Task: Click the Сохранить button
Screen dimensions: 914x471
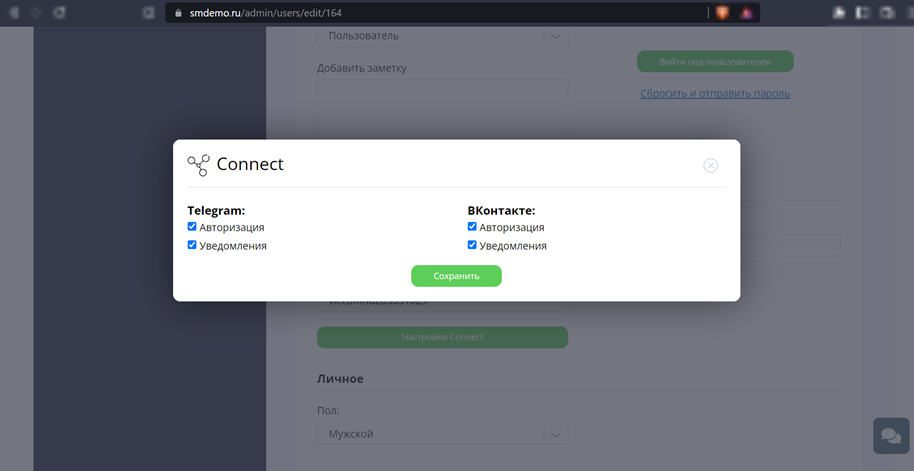Action: tap(456, 276)
